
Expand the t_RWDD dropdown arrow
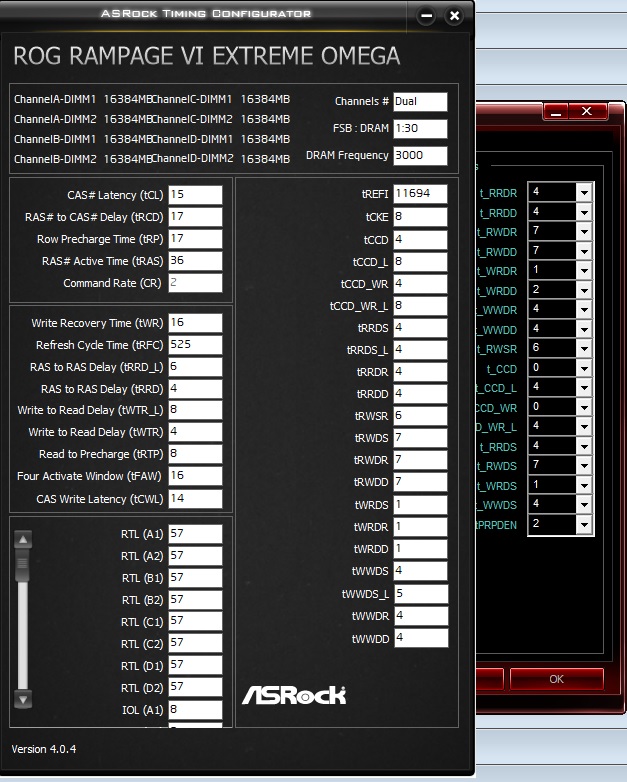pos(584,251)
